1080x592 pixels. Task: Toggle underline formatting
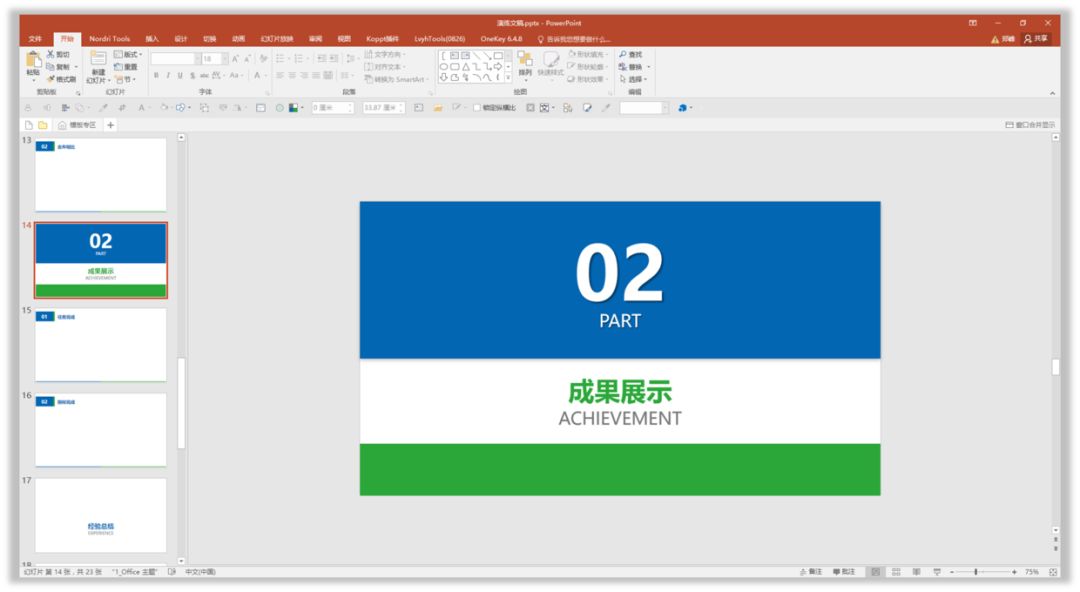click(x=180, y=75)
